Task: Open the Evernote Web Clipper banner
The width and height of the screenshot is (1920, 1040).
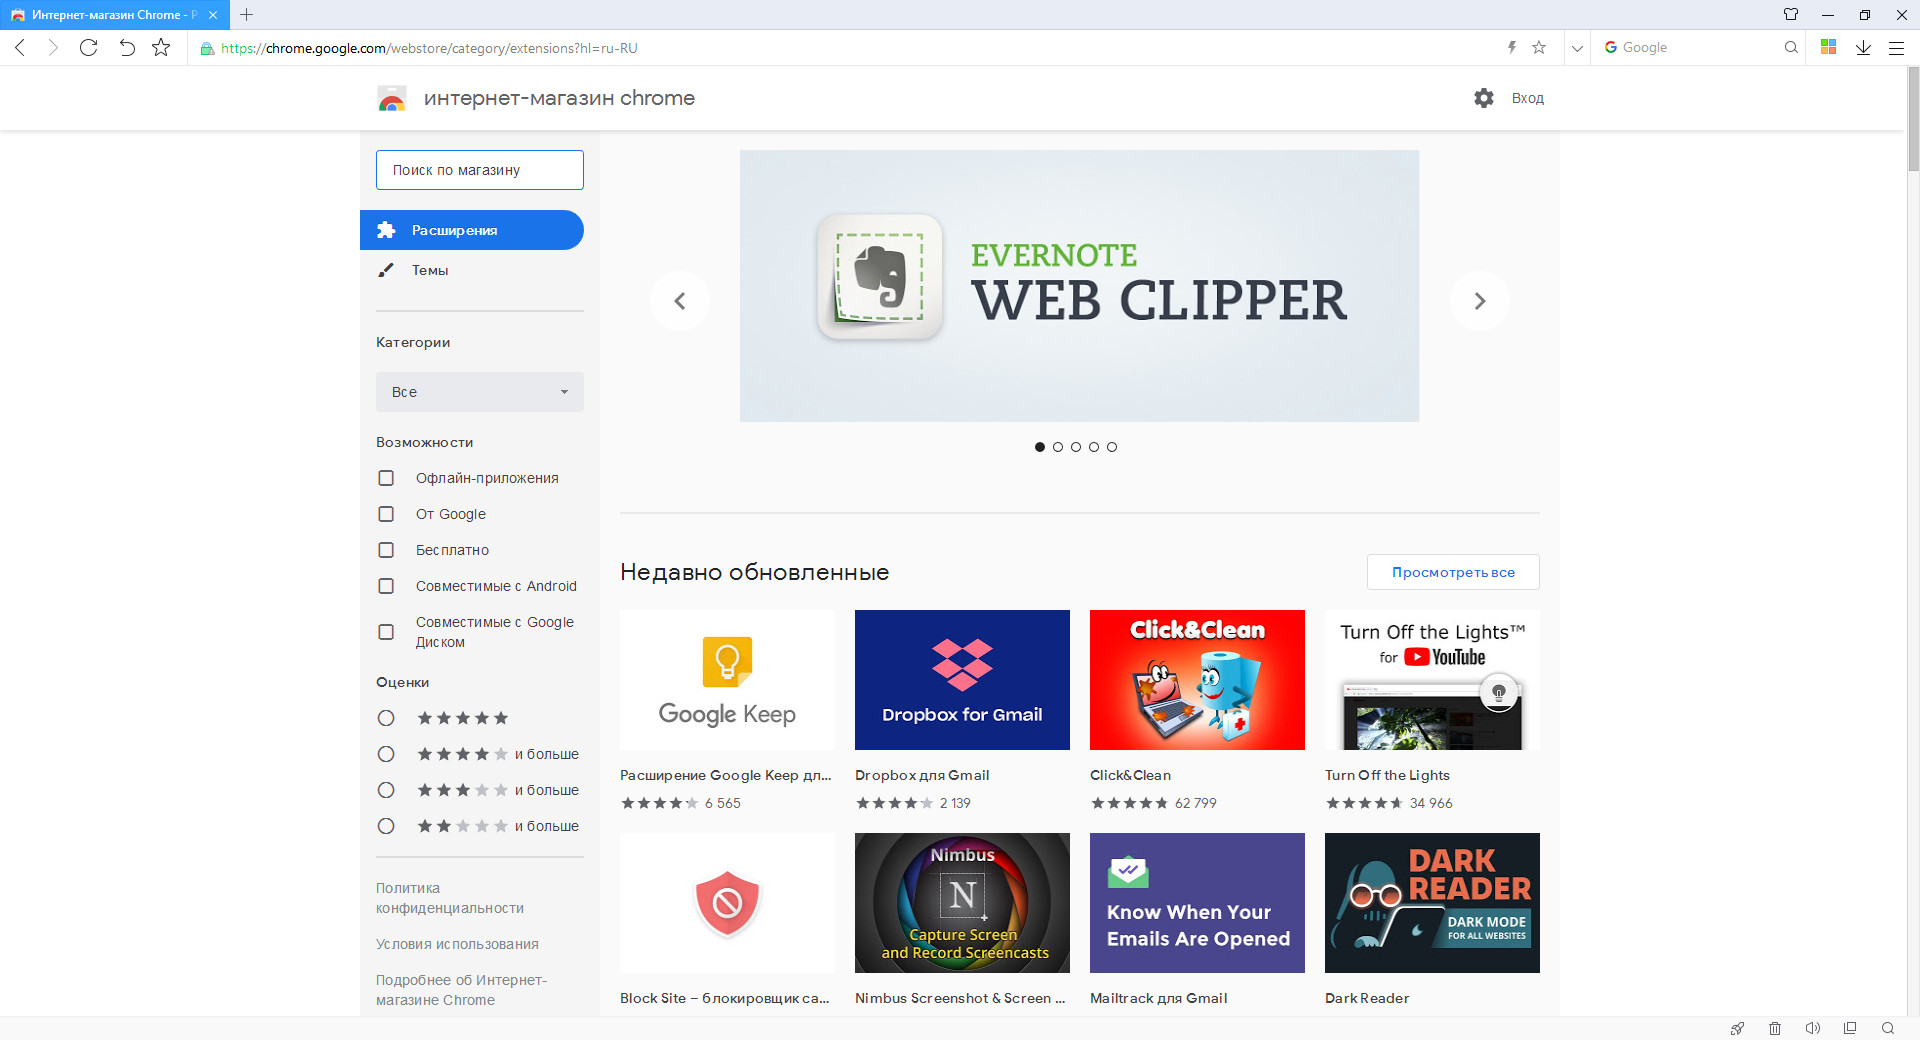Action: [x=1079, y=286]
